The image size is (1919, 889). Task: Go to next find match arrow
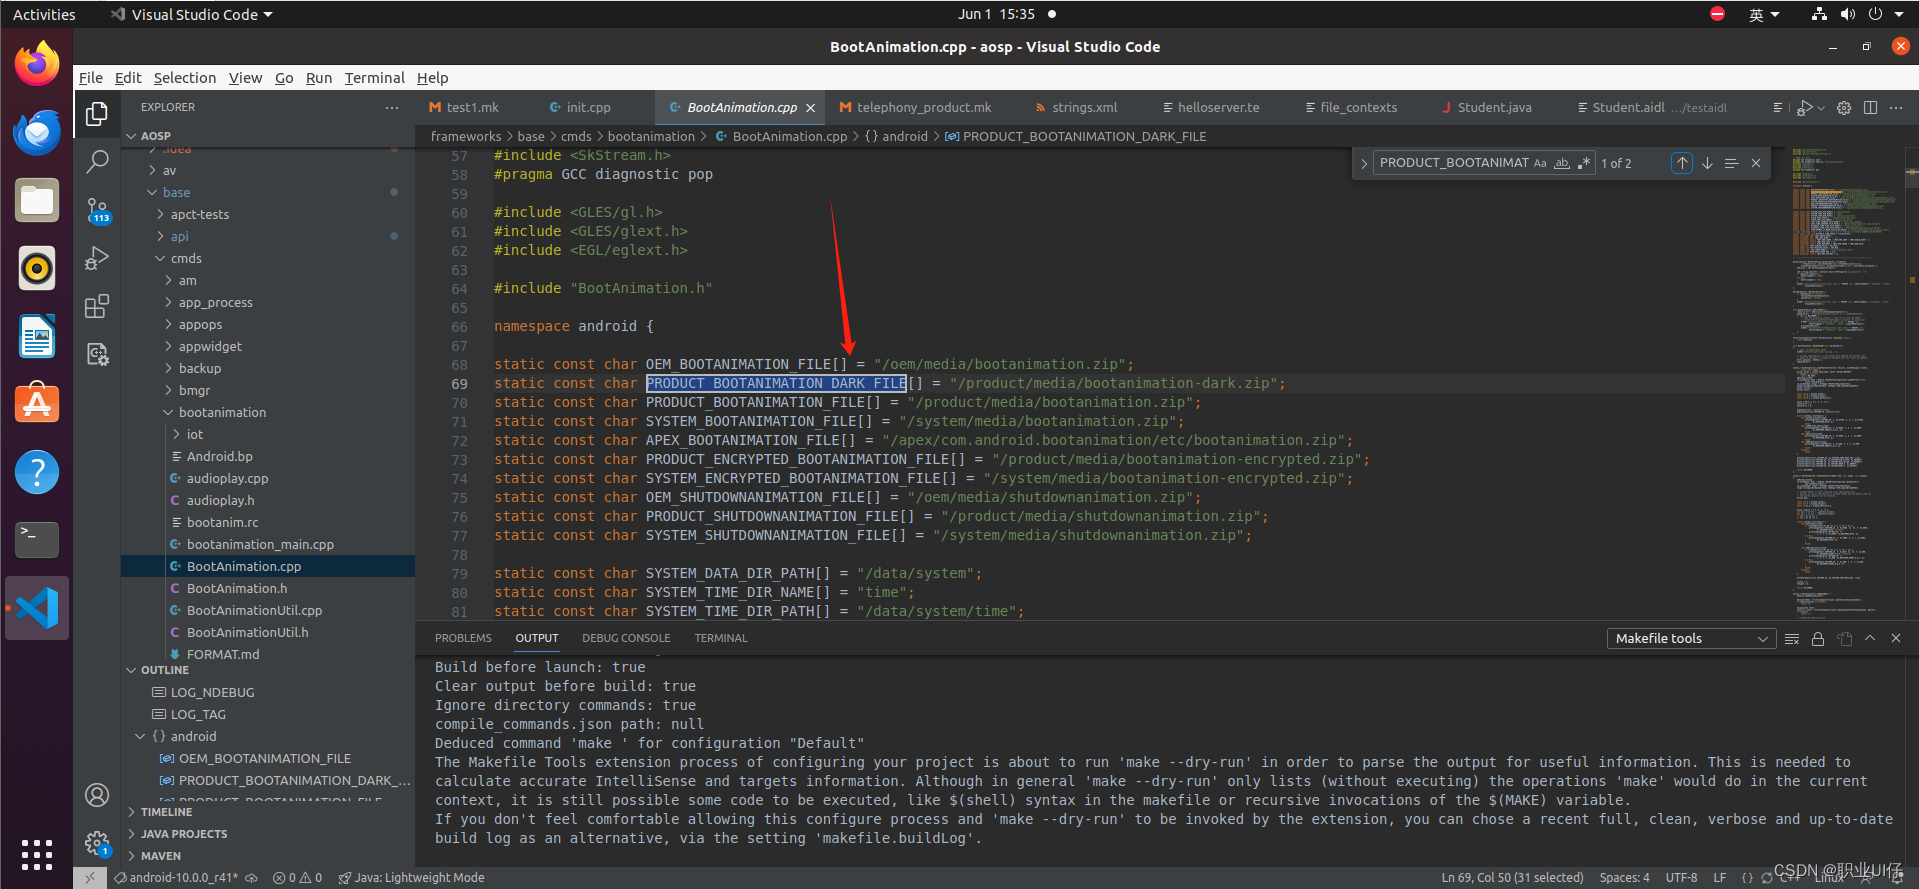click(1707, 163)
